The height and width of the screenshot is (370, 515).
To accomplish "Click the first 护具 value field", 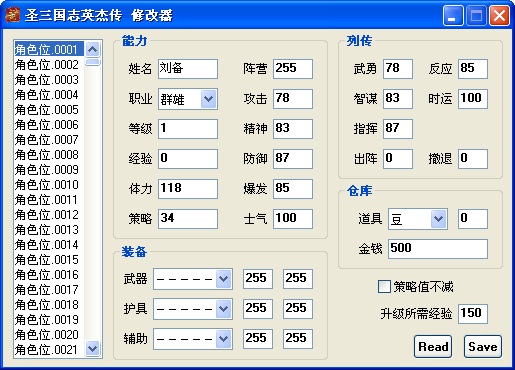I will pos(258,309).
